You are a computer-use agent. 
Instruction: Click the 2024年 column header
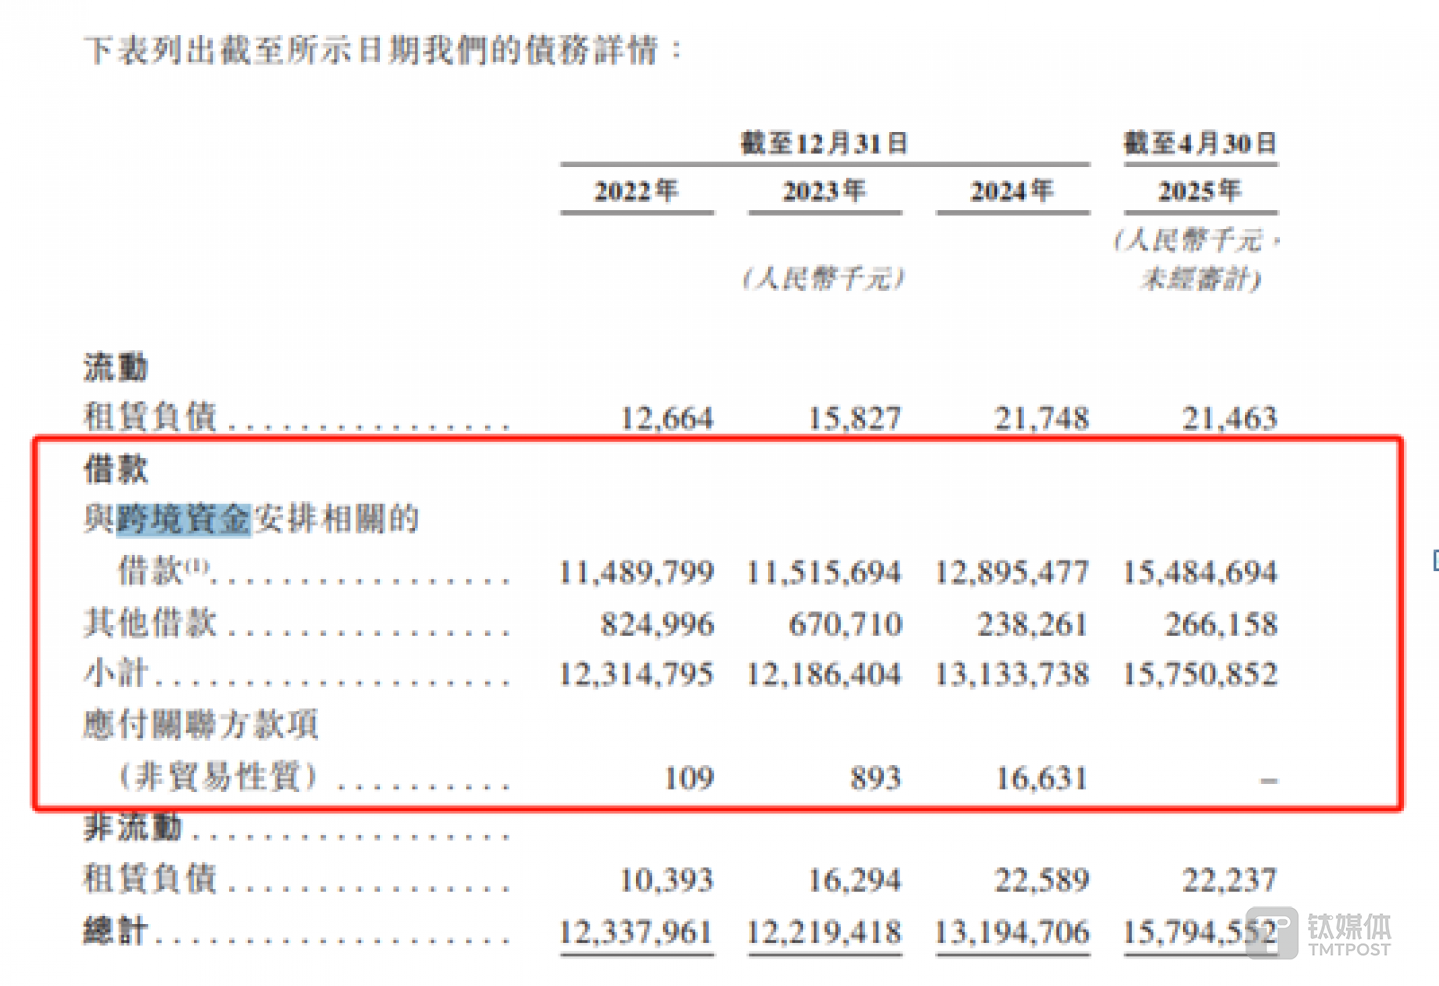(1012, 190)
